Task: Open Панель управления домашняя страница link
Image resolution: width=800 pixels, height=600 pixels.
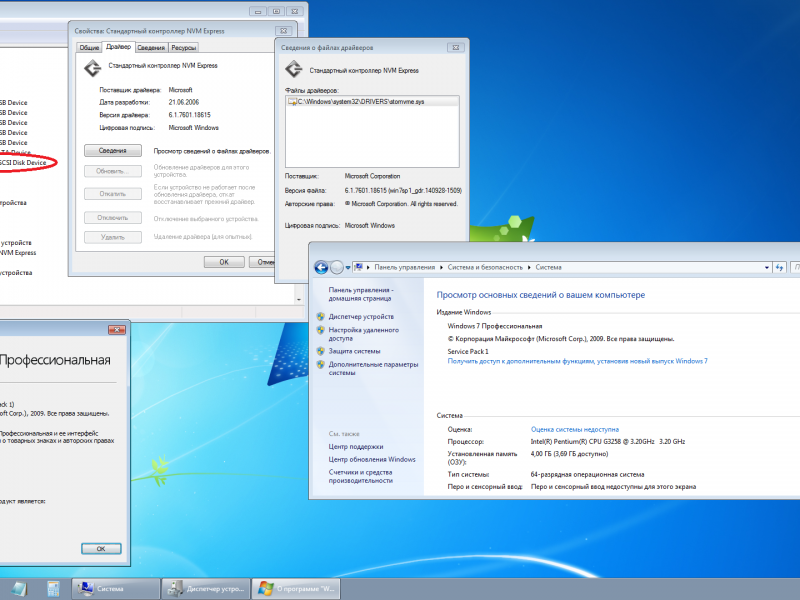Action: (x=361, y=294)
